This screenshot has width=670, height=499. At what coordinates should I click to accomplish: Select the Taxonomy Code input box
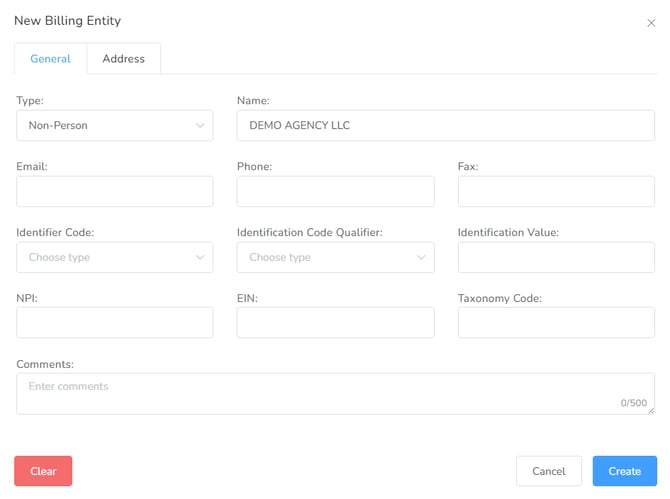556,322
